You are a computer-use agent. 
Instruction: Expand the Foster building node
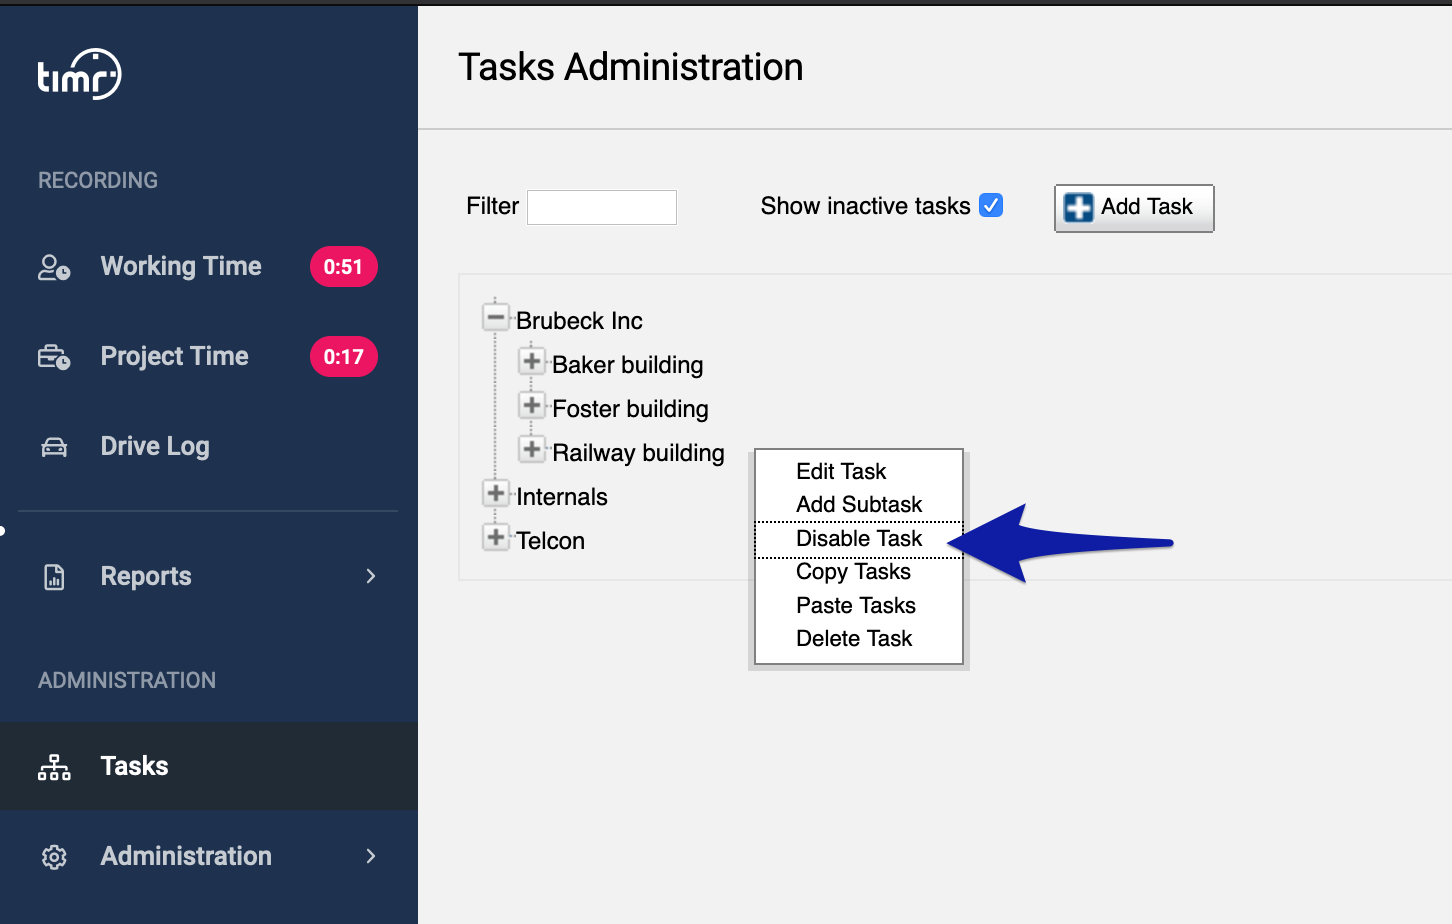point(532,405)
